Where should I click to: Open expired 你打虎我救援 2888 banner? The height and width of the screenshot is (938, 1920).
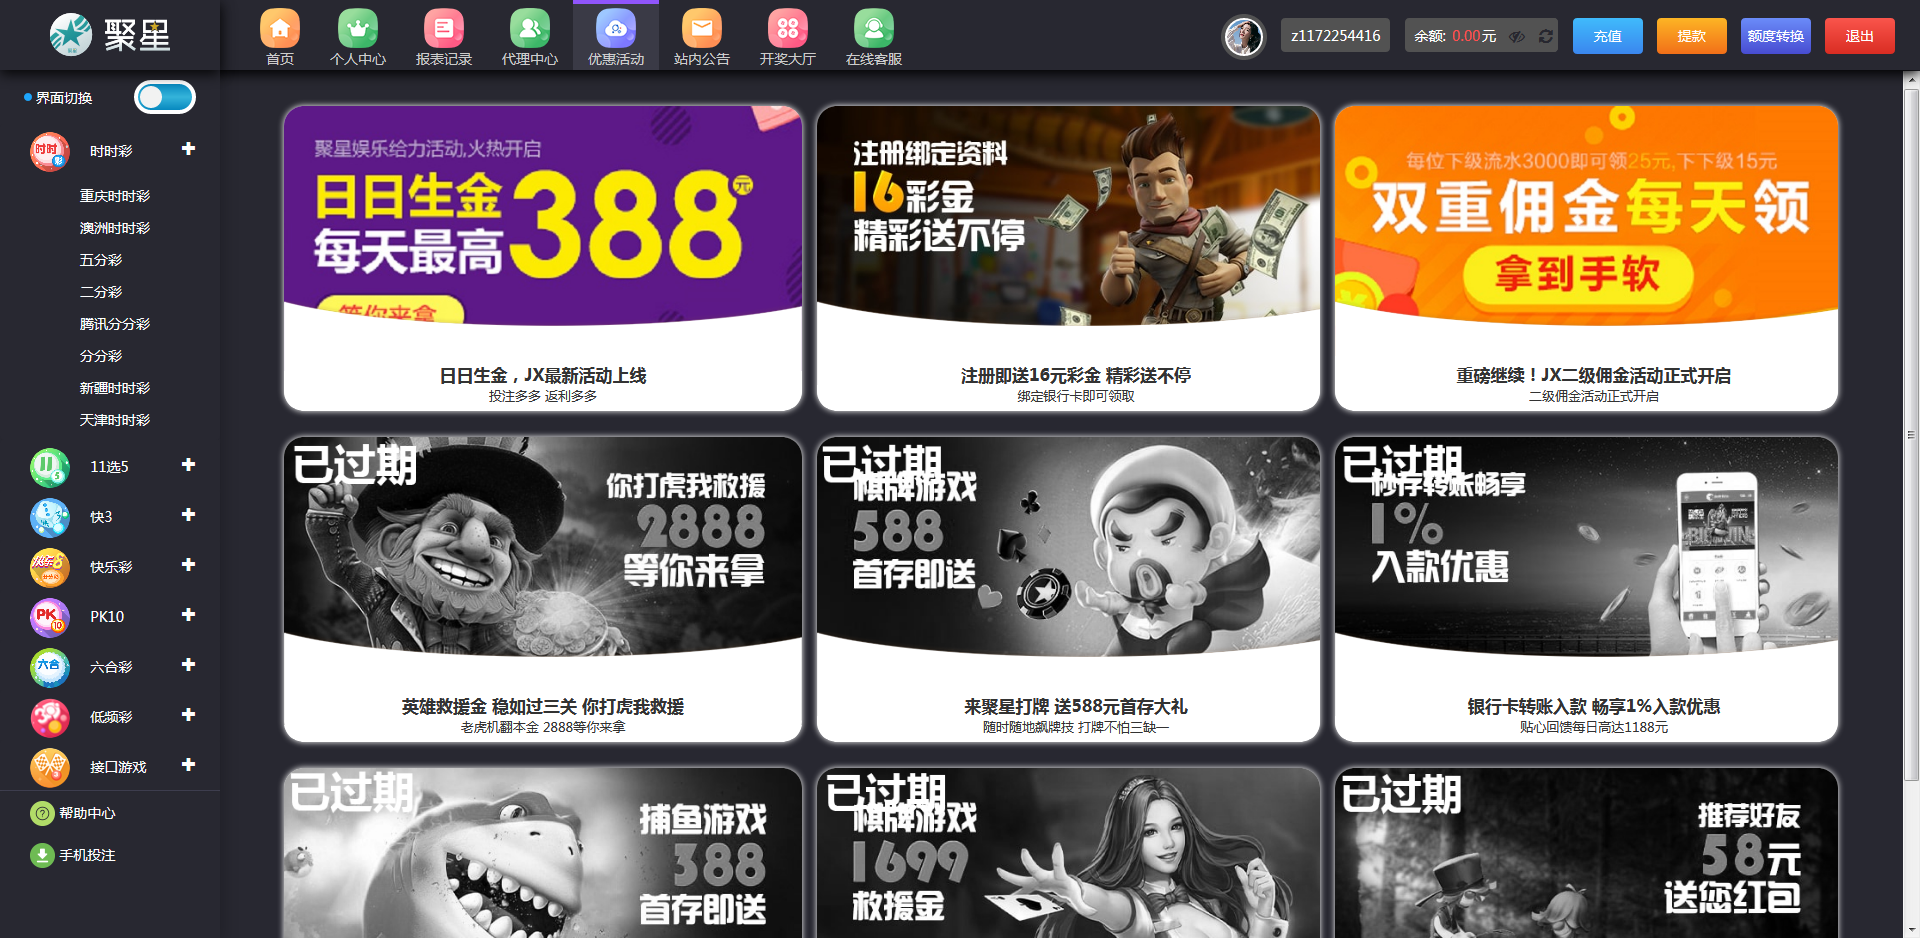(x=543, y=546)
